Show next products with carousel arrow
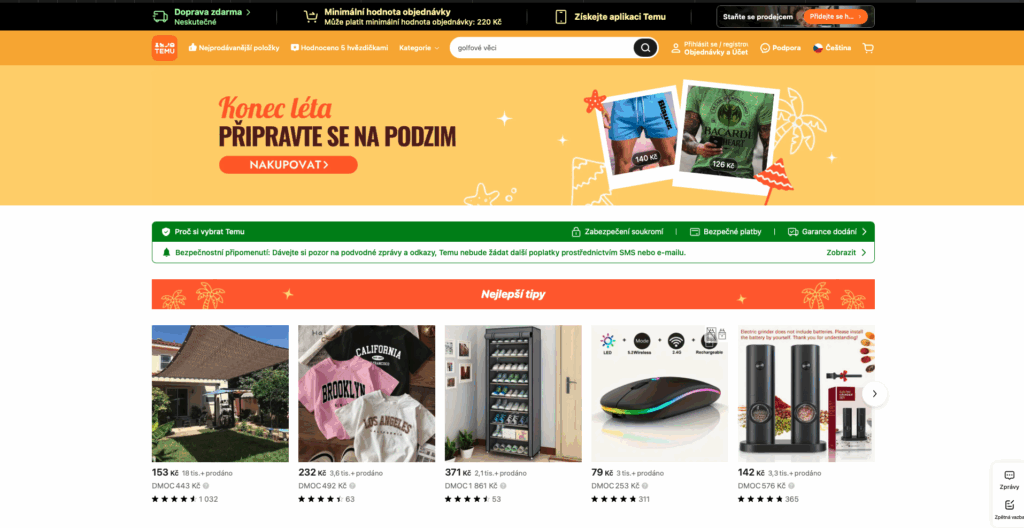The image size is (1024, 528). pos(874,394)
